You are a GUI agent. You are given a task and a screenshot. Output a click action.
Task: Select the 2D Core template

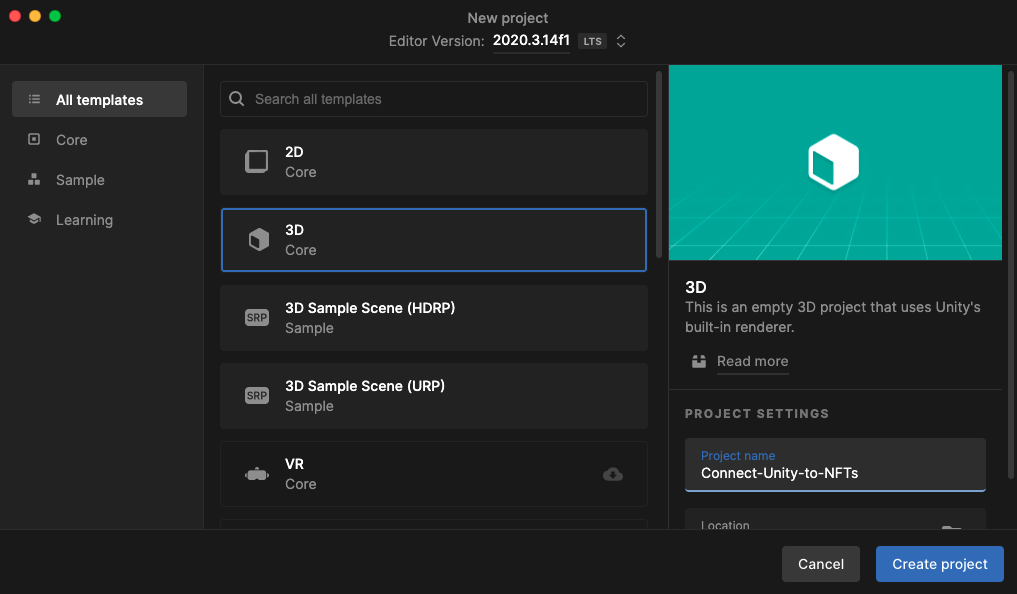433,162
